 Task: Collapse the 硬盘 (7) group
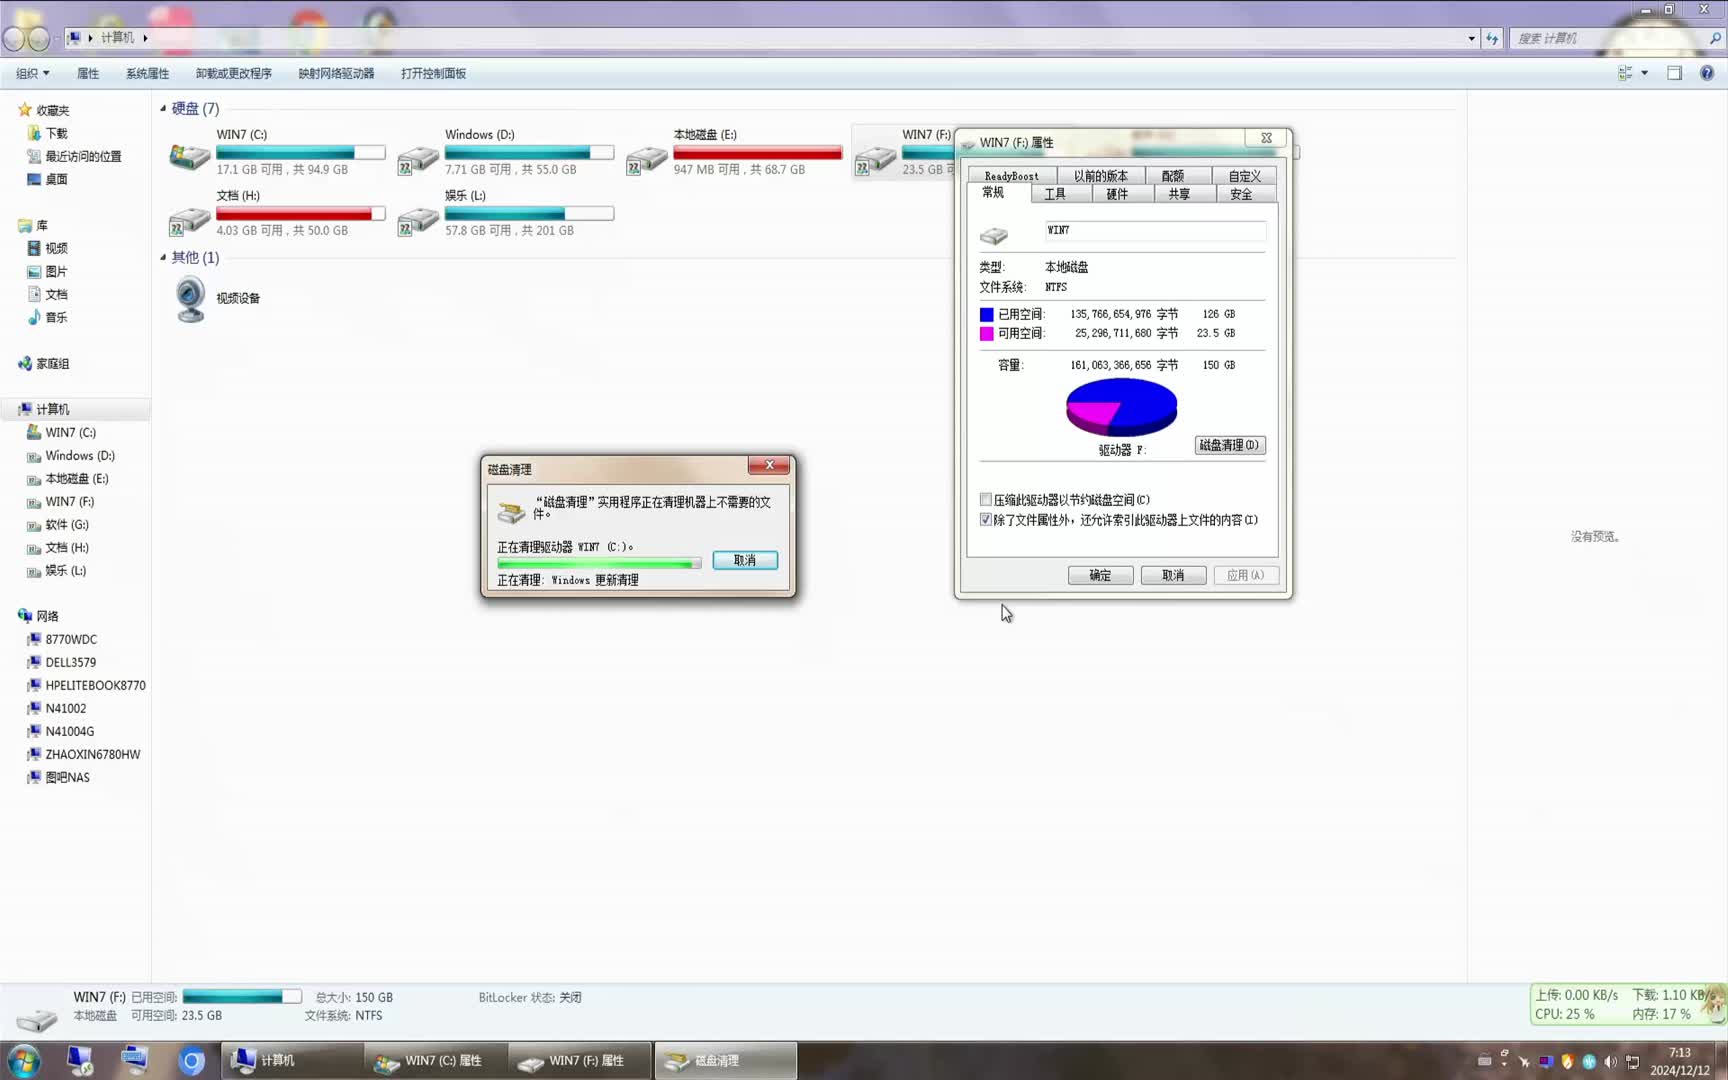coord(163,108)
